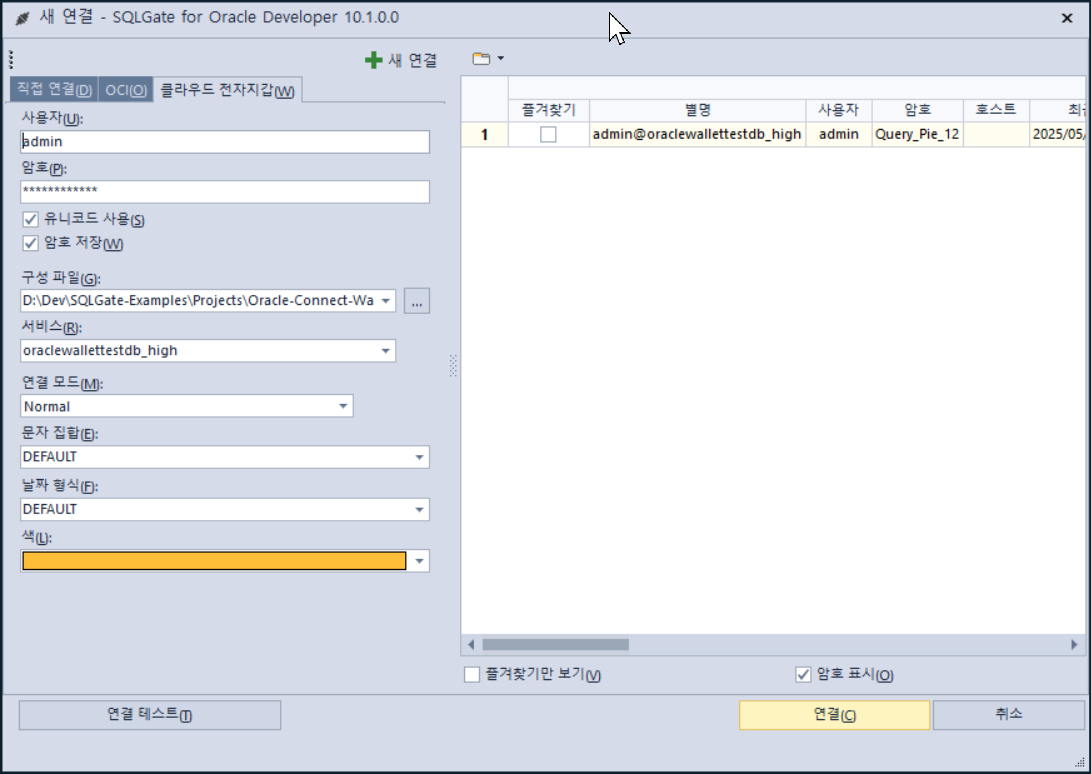Screen dimensions: 1091x774
Task: Open the 서비스 dropdown list
Action: point(385,351)
